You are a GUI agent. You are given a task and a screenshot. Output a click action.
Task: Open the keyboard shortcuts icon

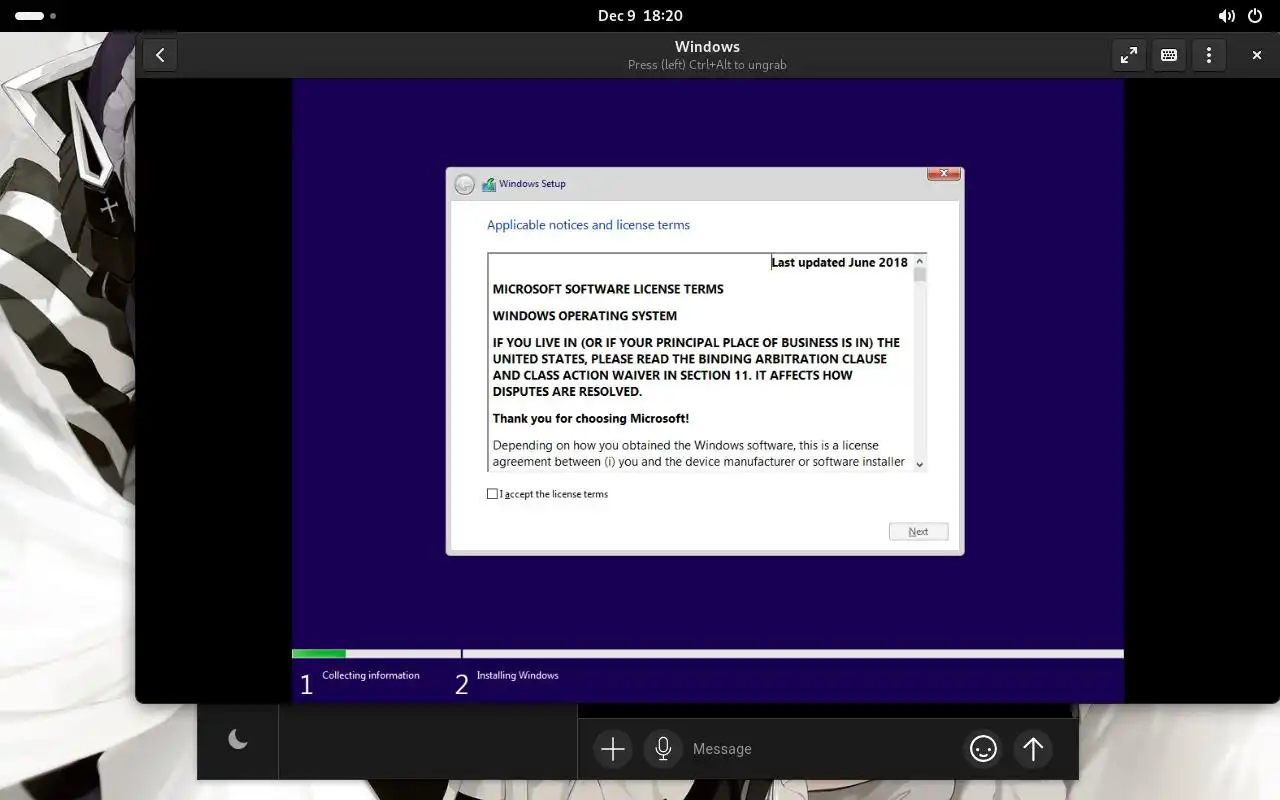[1169, 55]
